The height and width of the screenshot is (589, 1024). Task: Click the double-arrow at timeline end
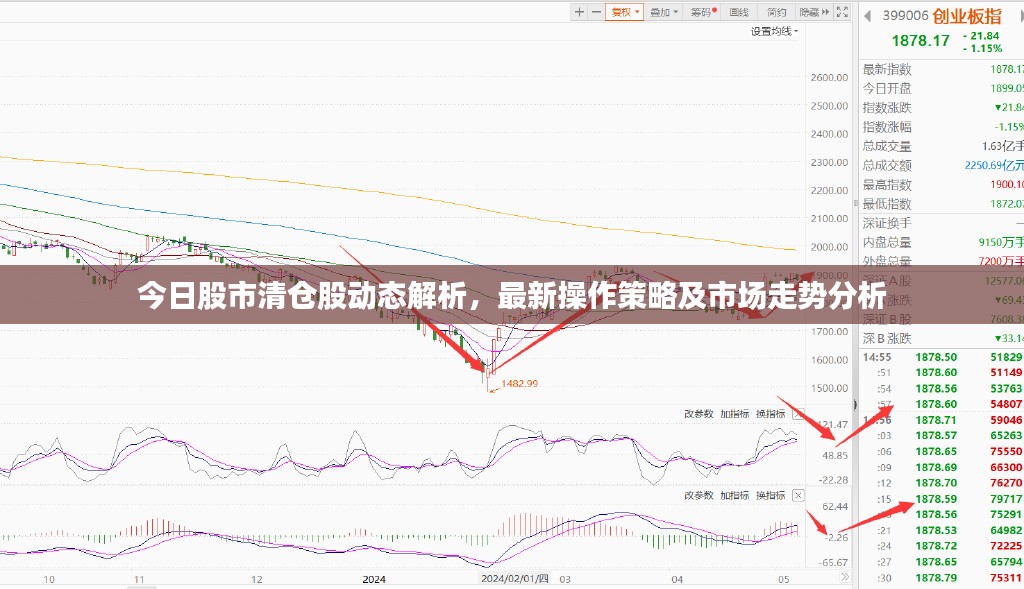pos(844,578)
